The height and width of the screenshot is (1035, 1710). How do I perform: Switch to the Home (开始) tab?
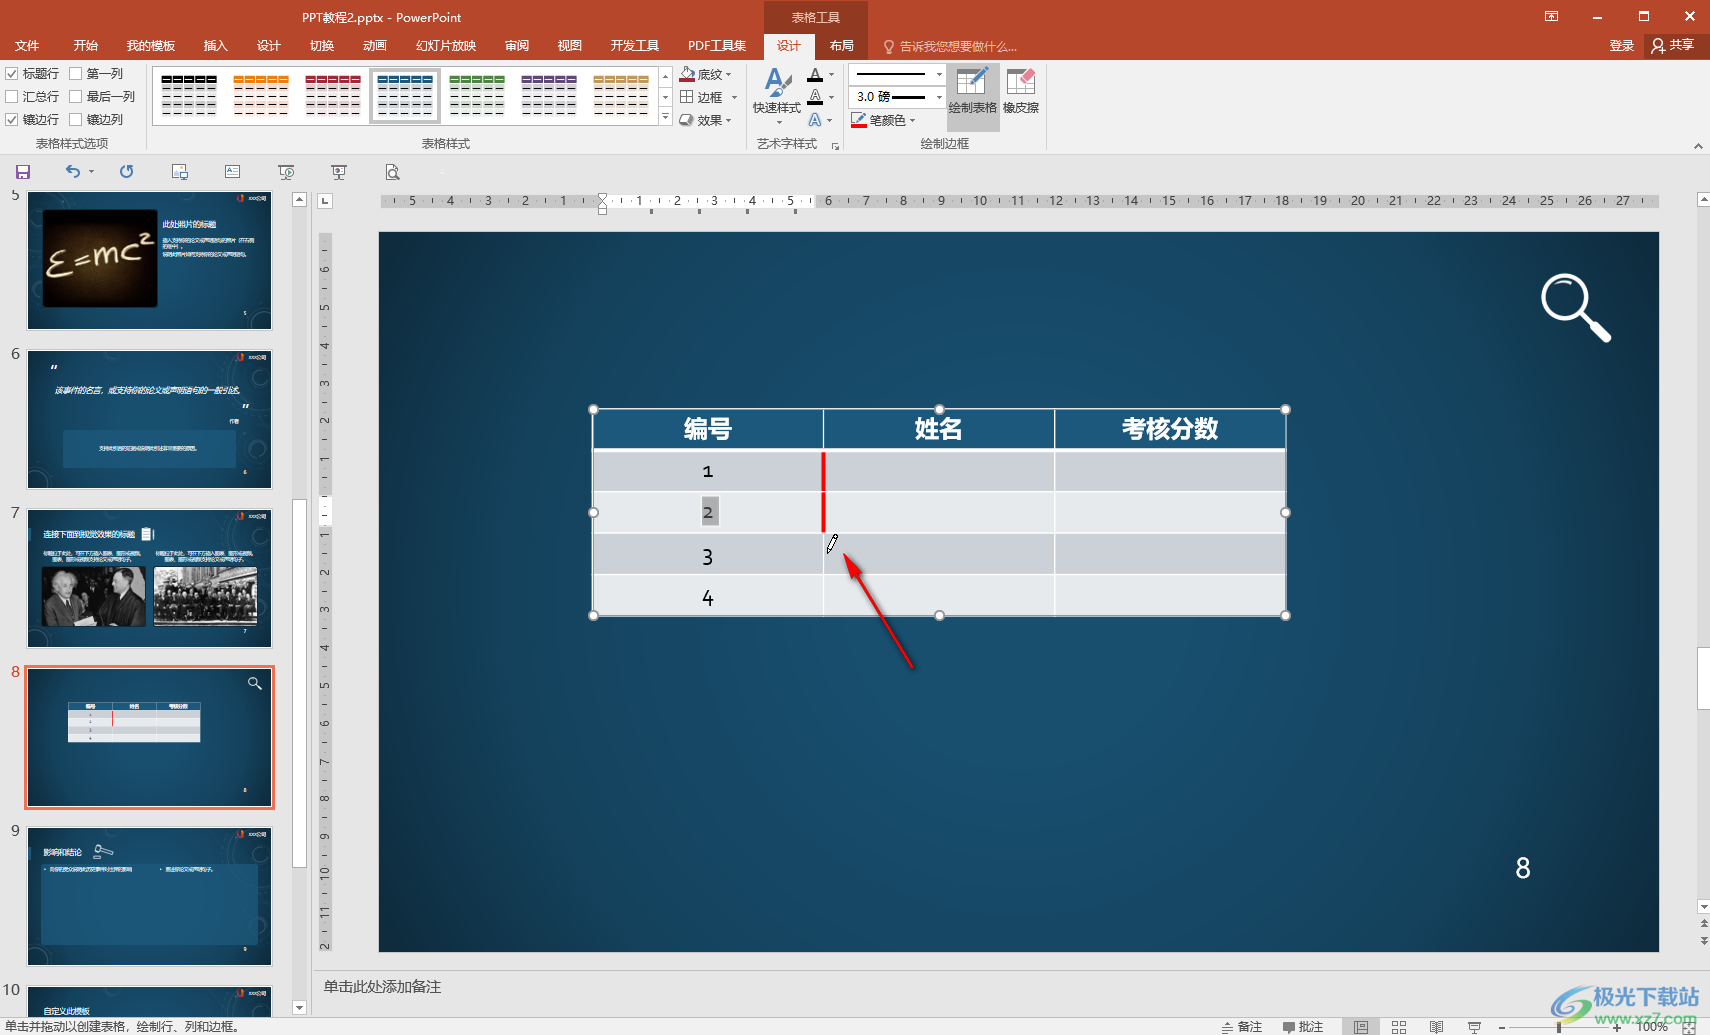85,46
